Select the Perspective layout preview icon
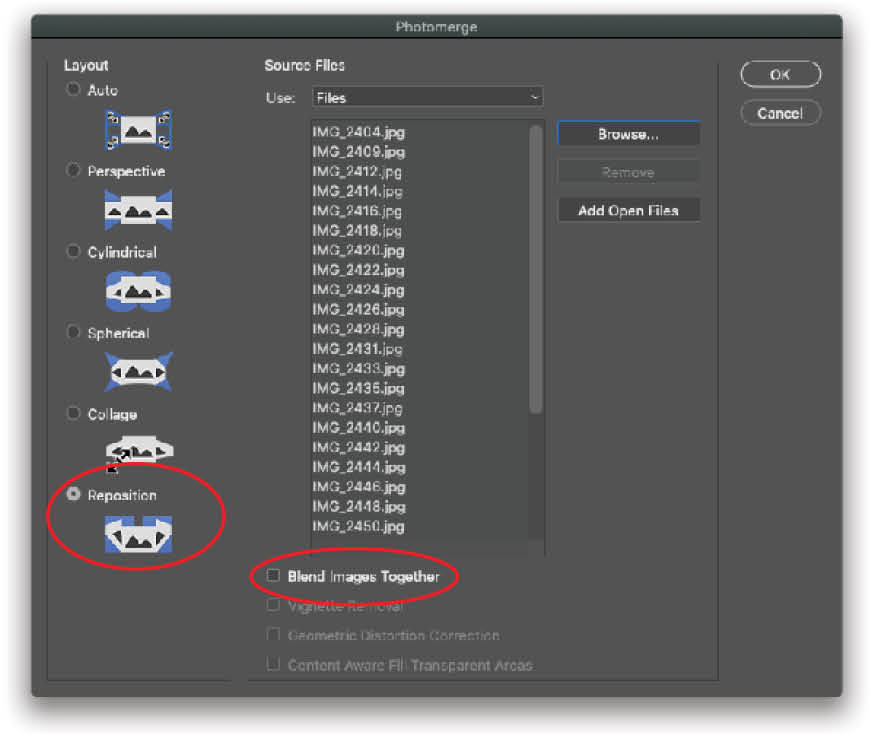The height and width of the screenshot is (736, 870). (138, 209)
